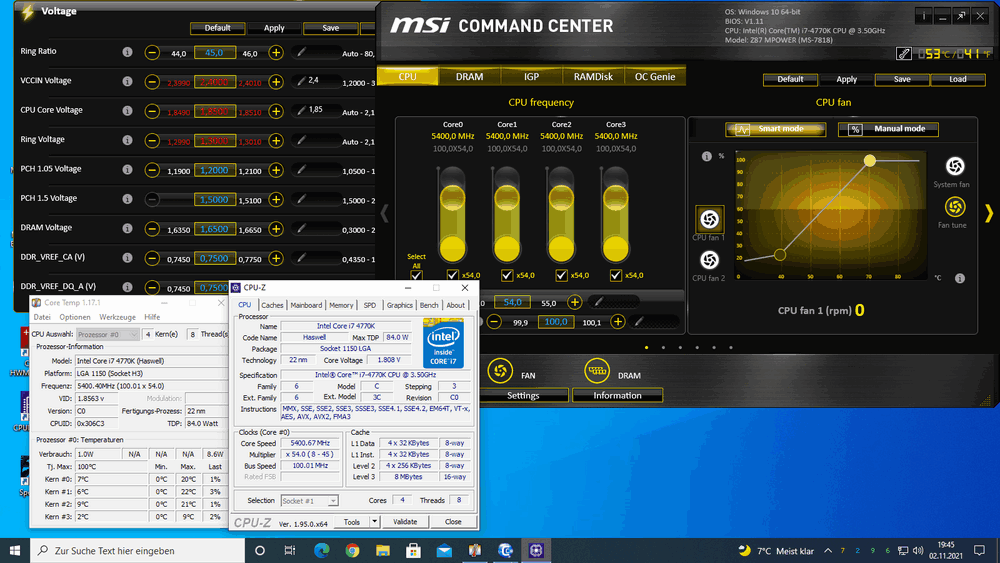
Task: Go to next page with right yellow arrow
Action: click(989, 213)
